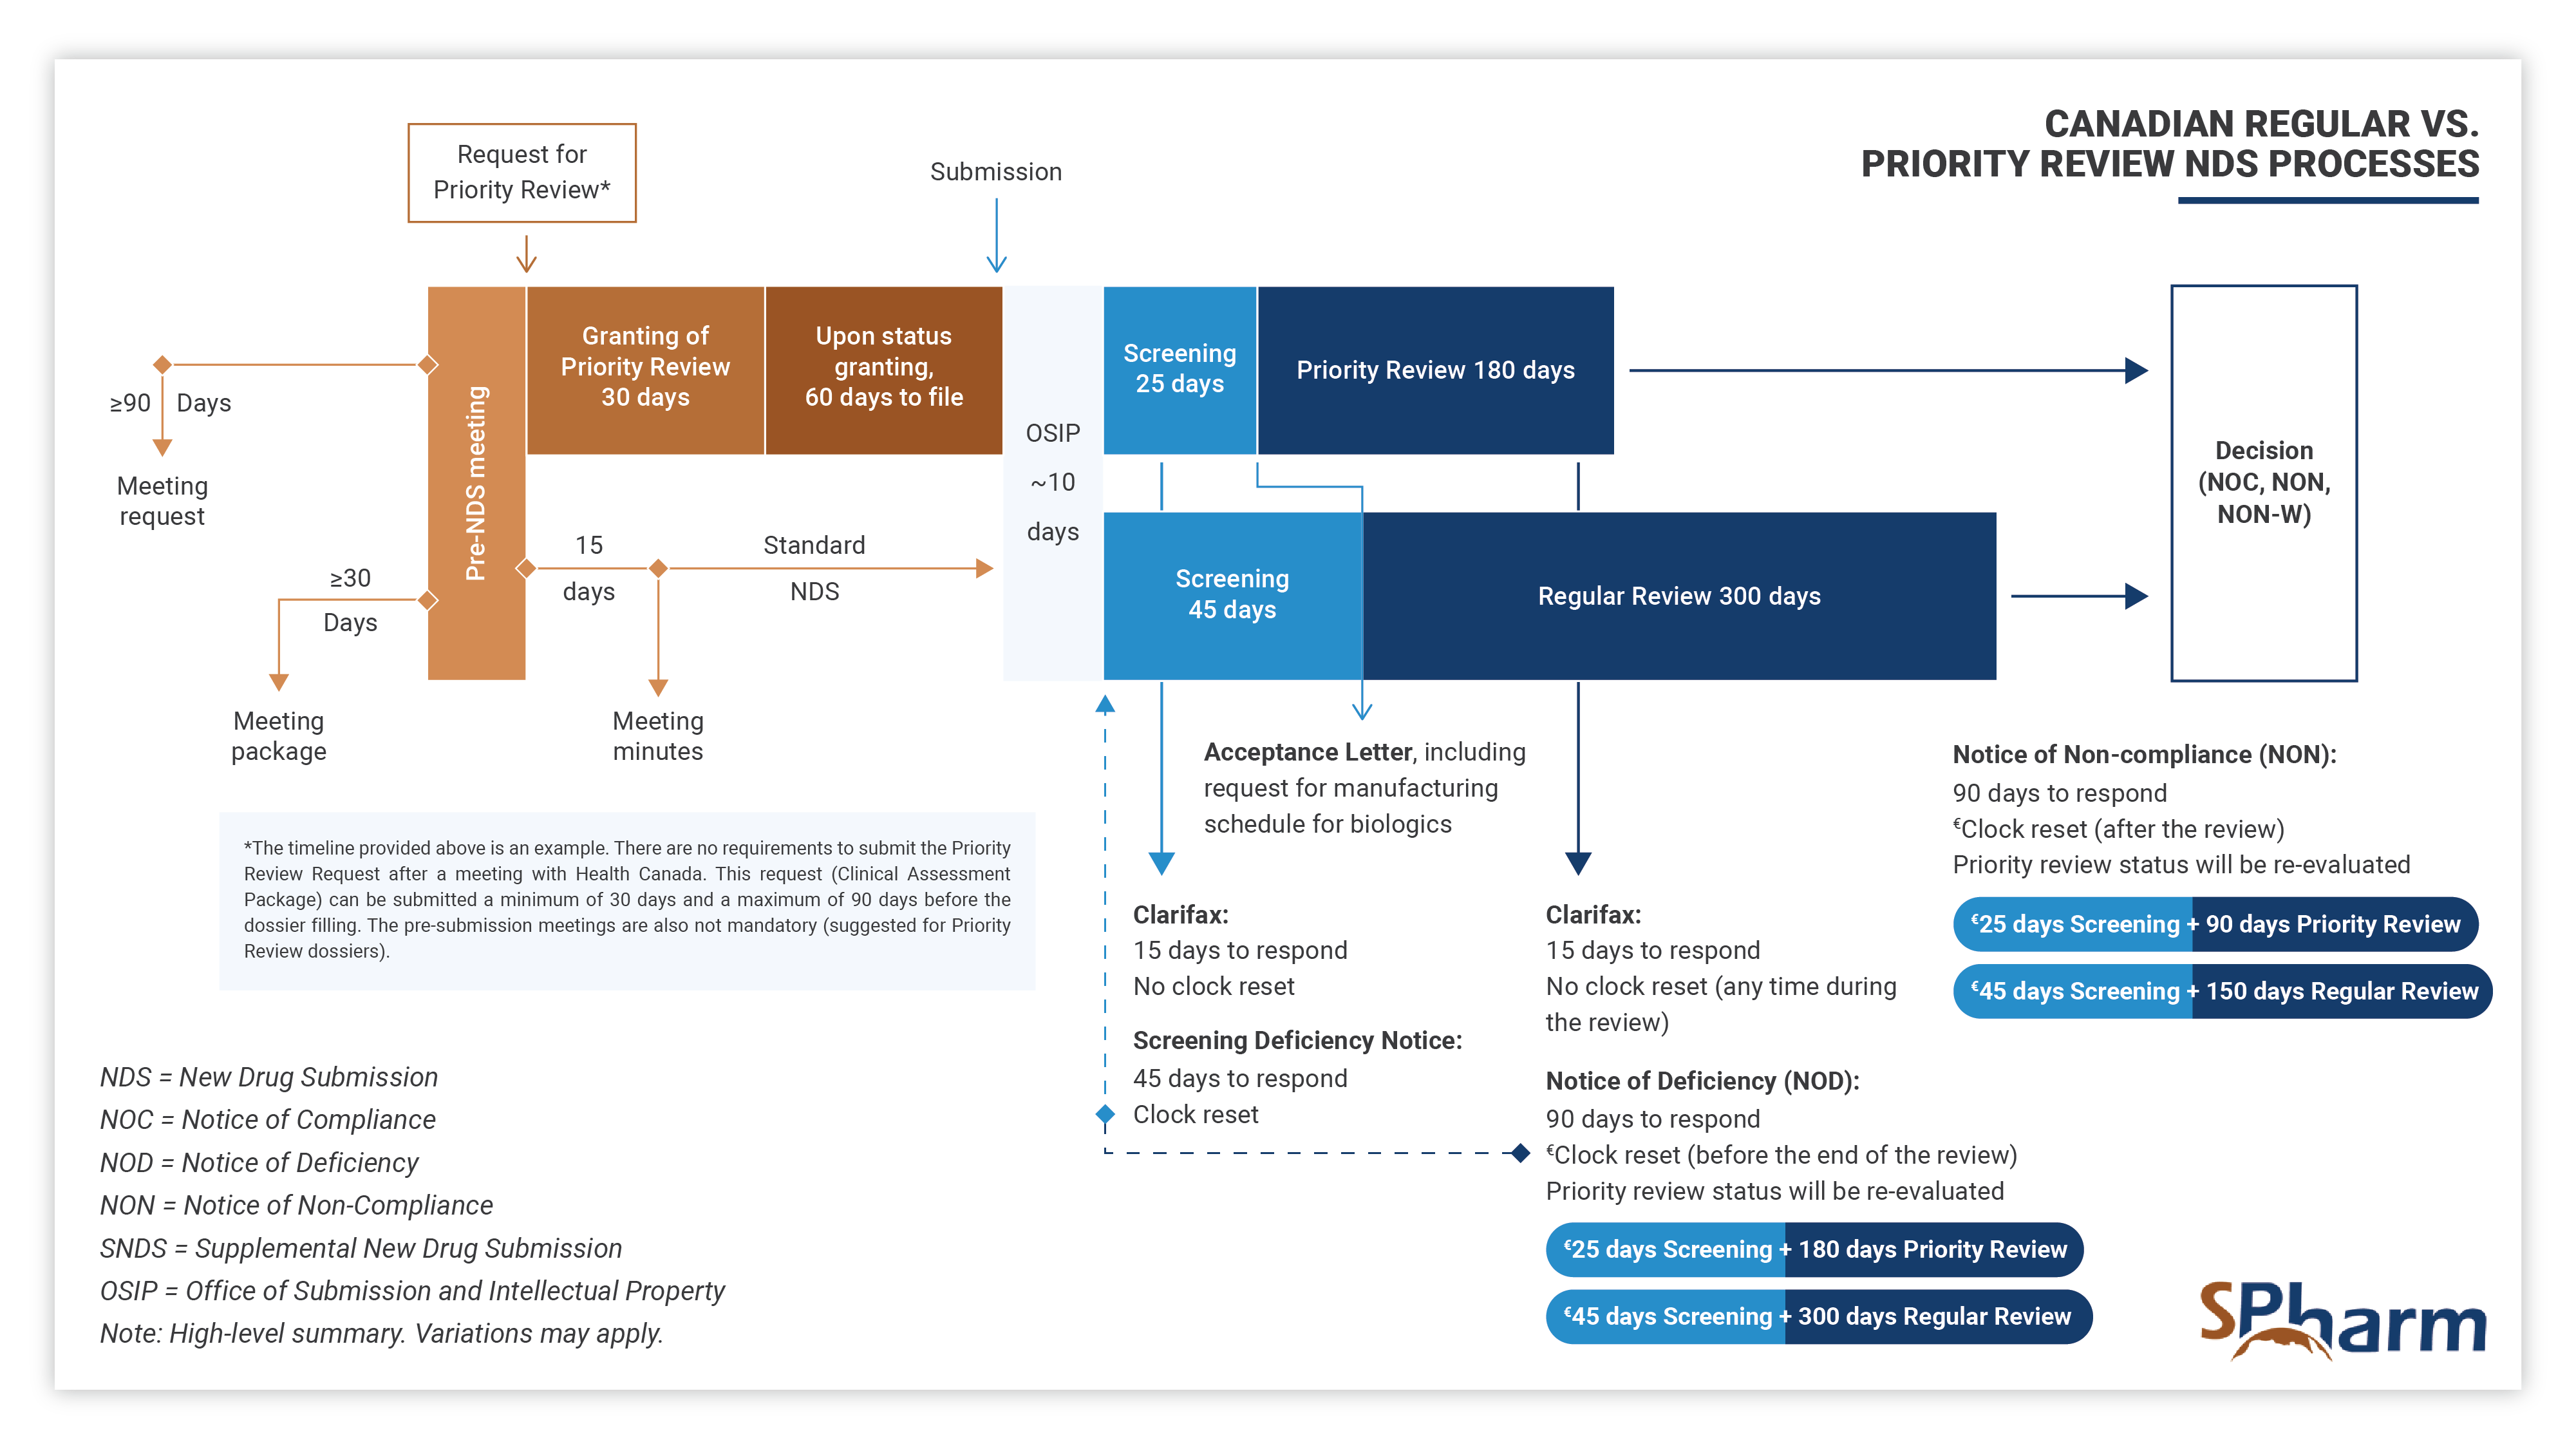The width and height of the screenshot is (2576, 1449).
Task: Click the 'Decision (NOC, NON, NON-W)' box
Action: (2264, 483)
